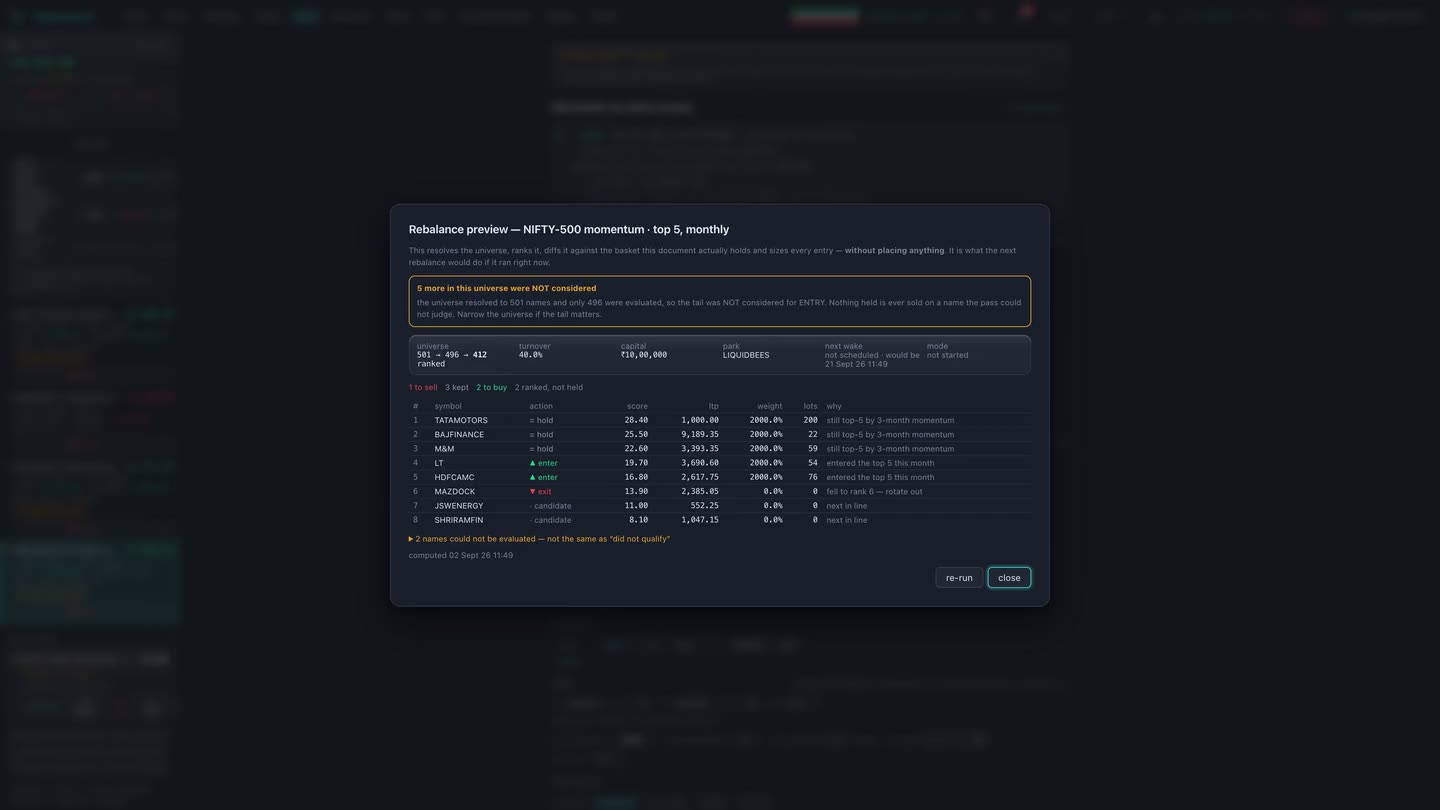Click the ltp value 1,047.15
This screenshot has height=810, width=1440.
(x=700, y=520)
